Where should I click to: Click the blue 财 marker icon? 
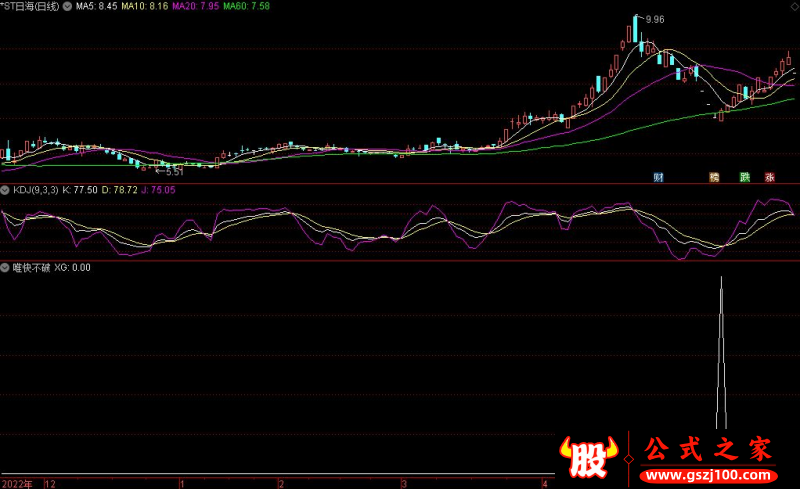pyautogui.click(x=659, y=177)
